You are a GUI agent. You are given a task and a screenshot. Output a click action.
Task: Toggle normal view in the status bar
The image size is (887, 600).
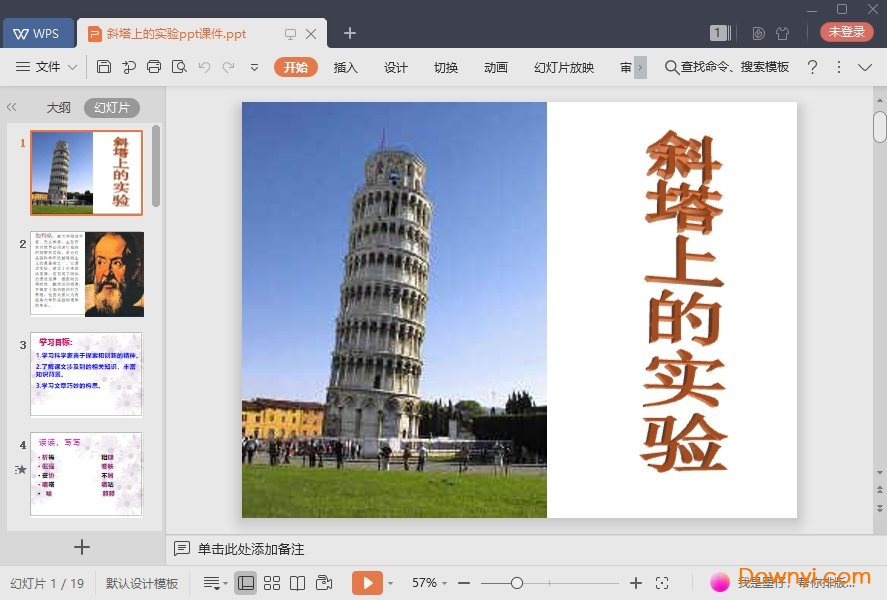pos(246,582)
